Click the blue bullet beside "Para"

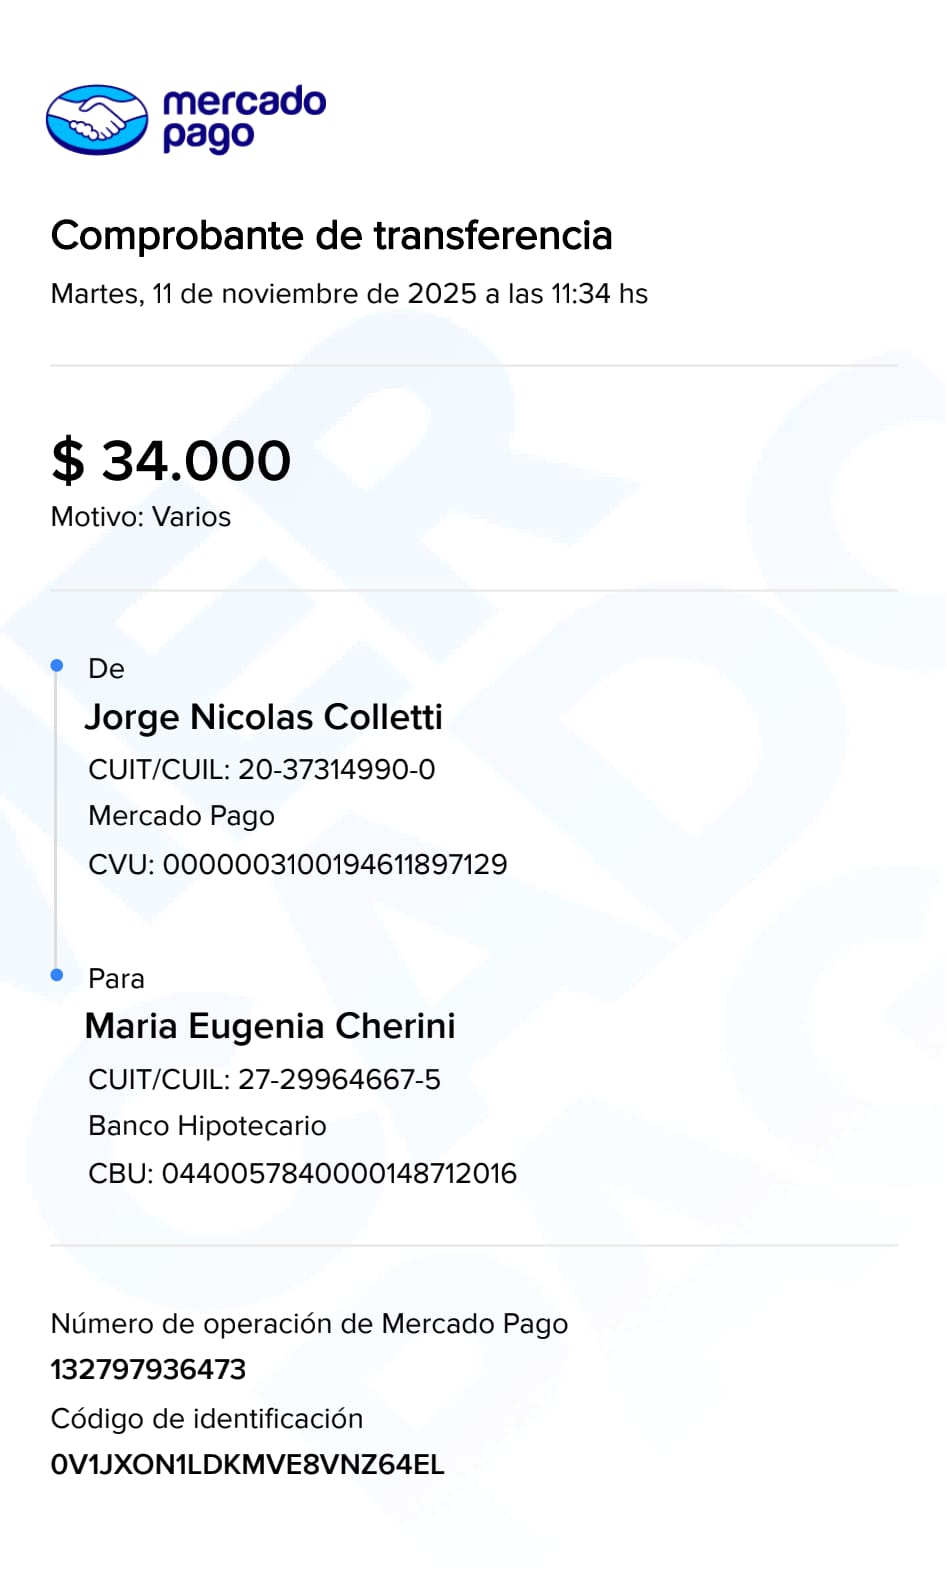pyautogui.click(x=57, y=975)
